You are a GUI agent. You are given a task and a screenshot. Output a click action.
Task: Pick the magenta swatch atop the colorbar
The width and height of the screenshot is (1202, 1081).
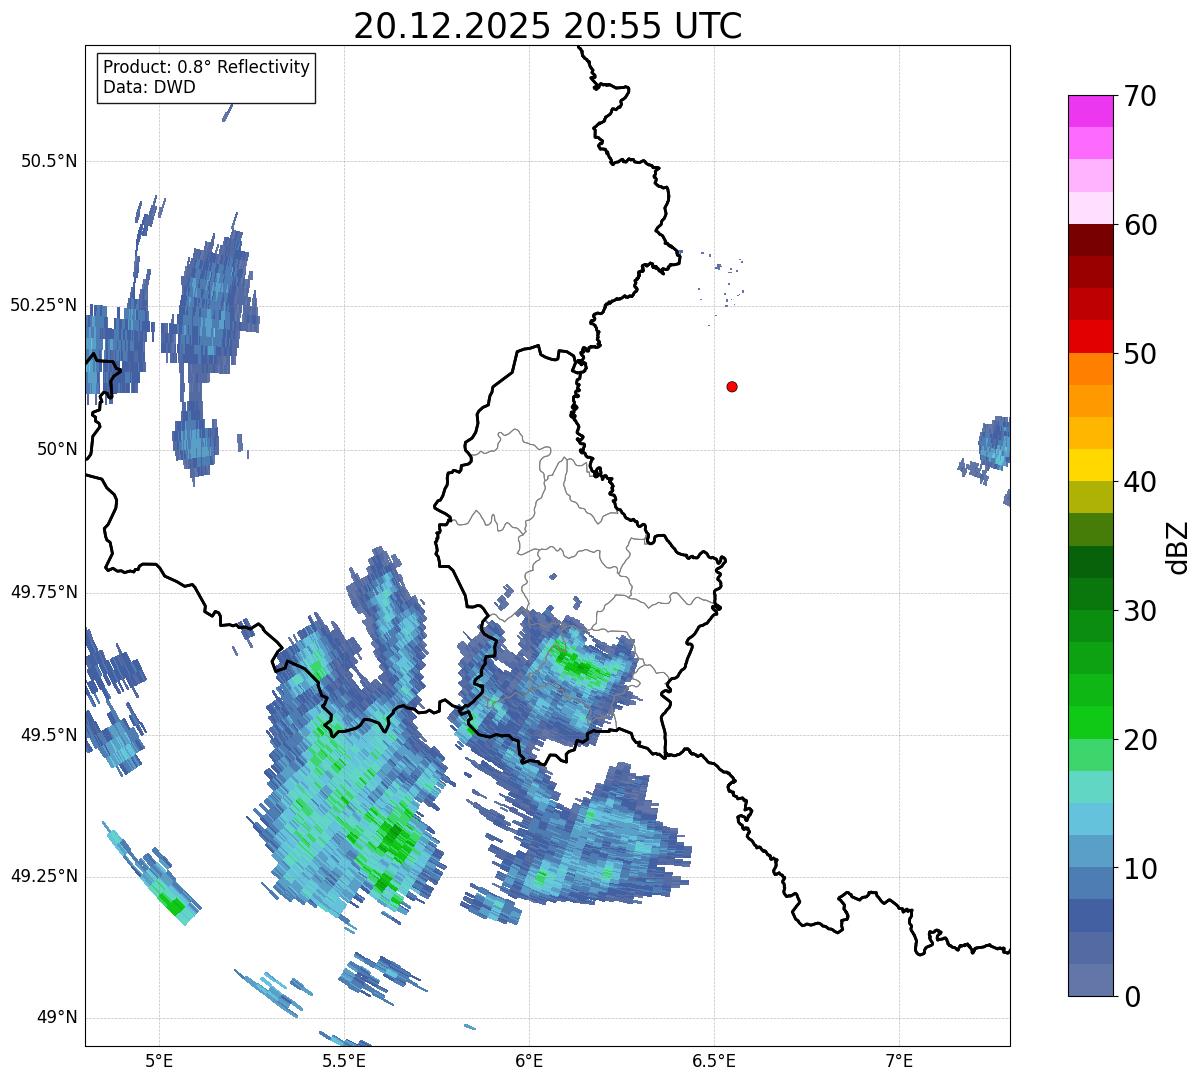click(1090, 111)
